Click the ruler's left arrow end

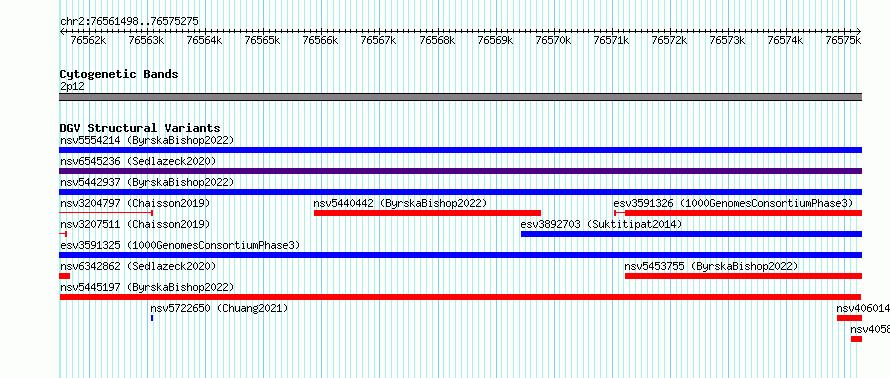point(62,31)
